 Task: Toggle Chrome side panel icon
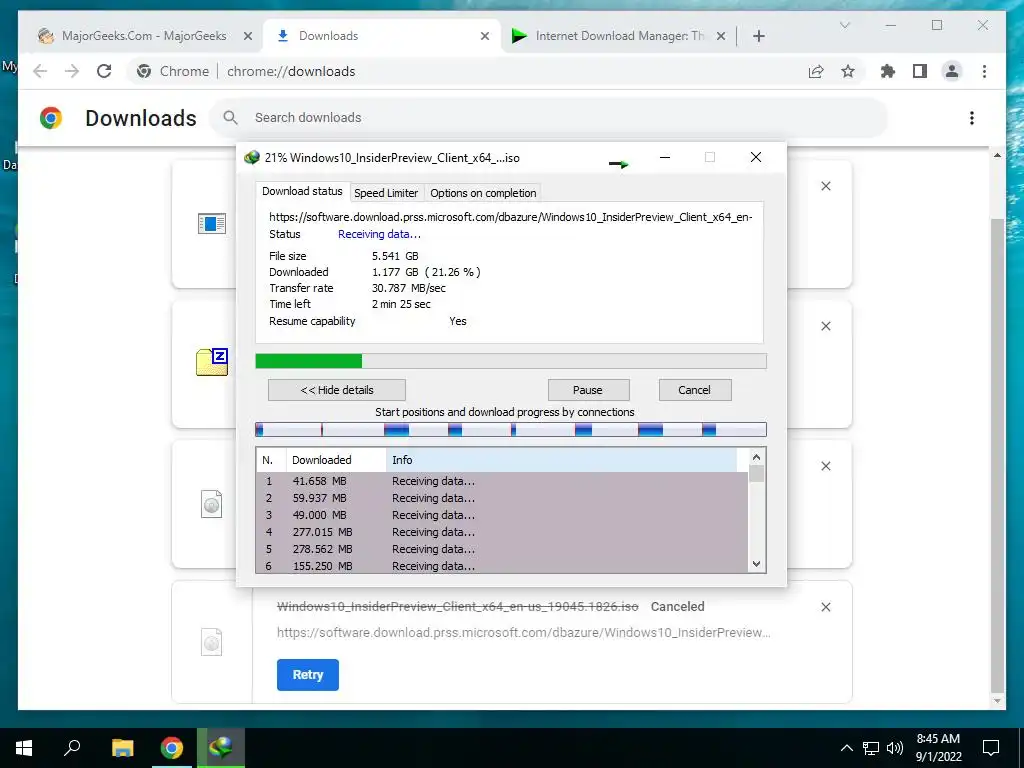920,71
